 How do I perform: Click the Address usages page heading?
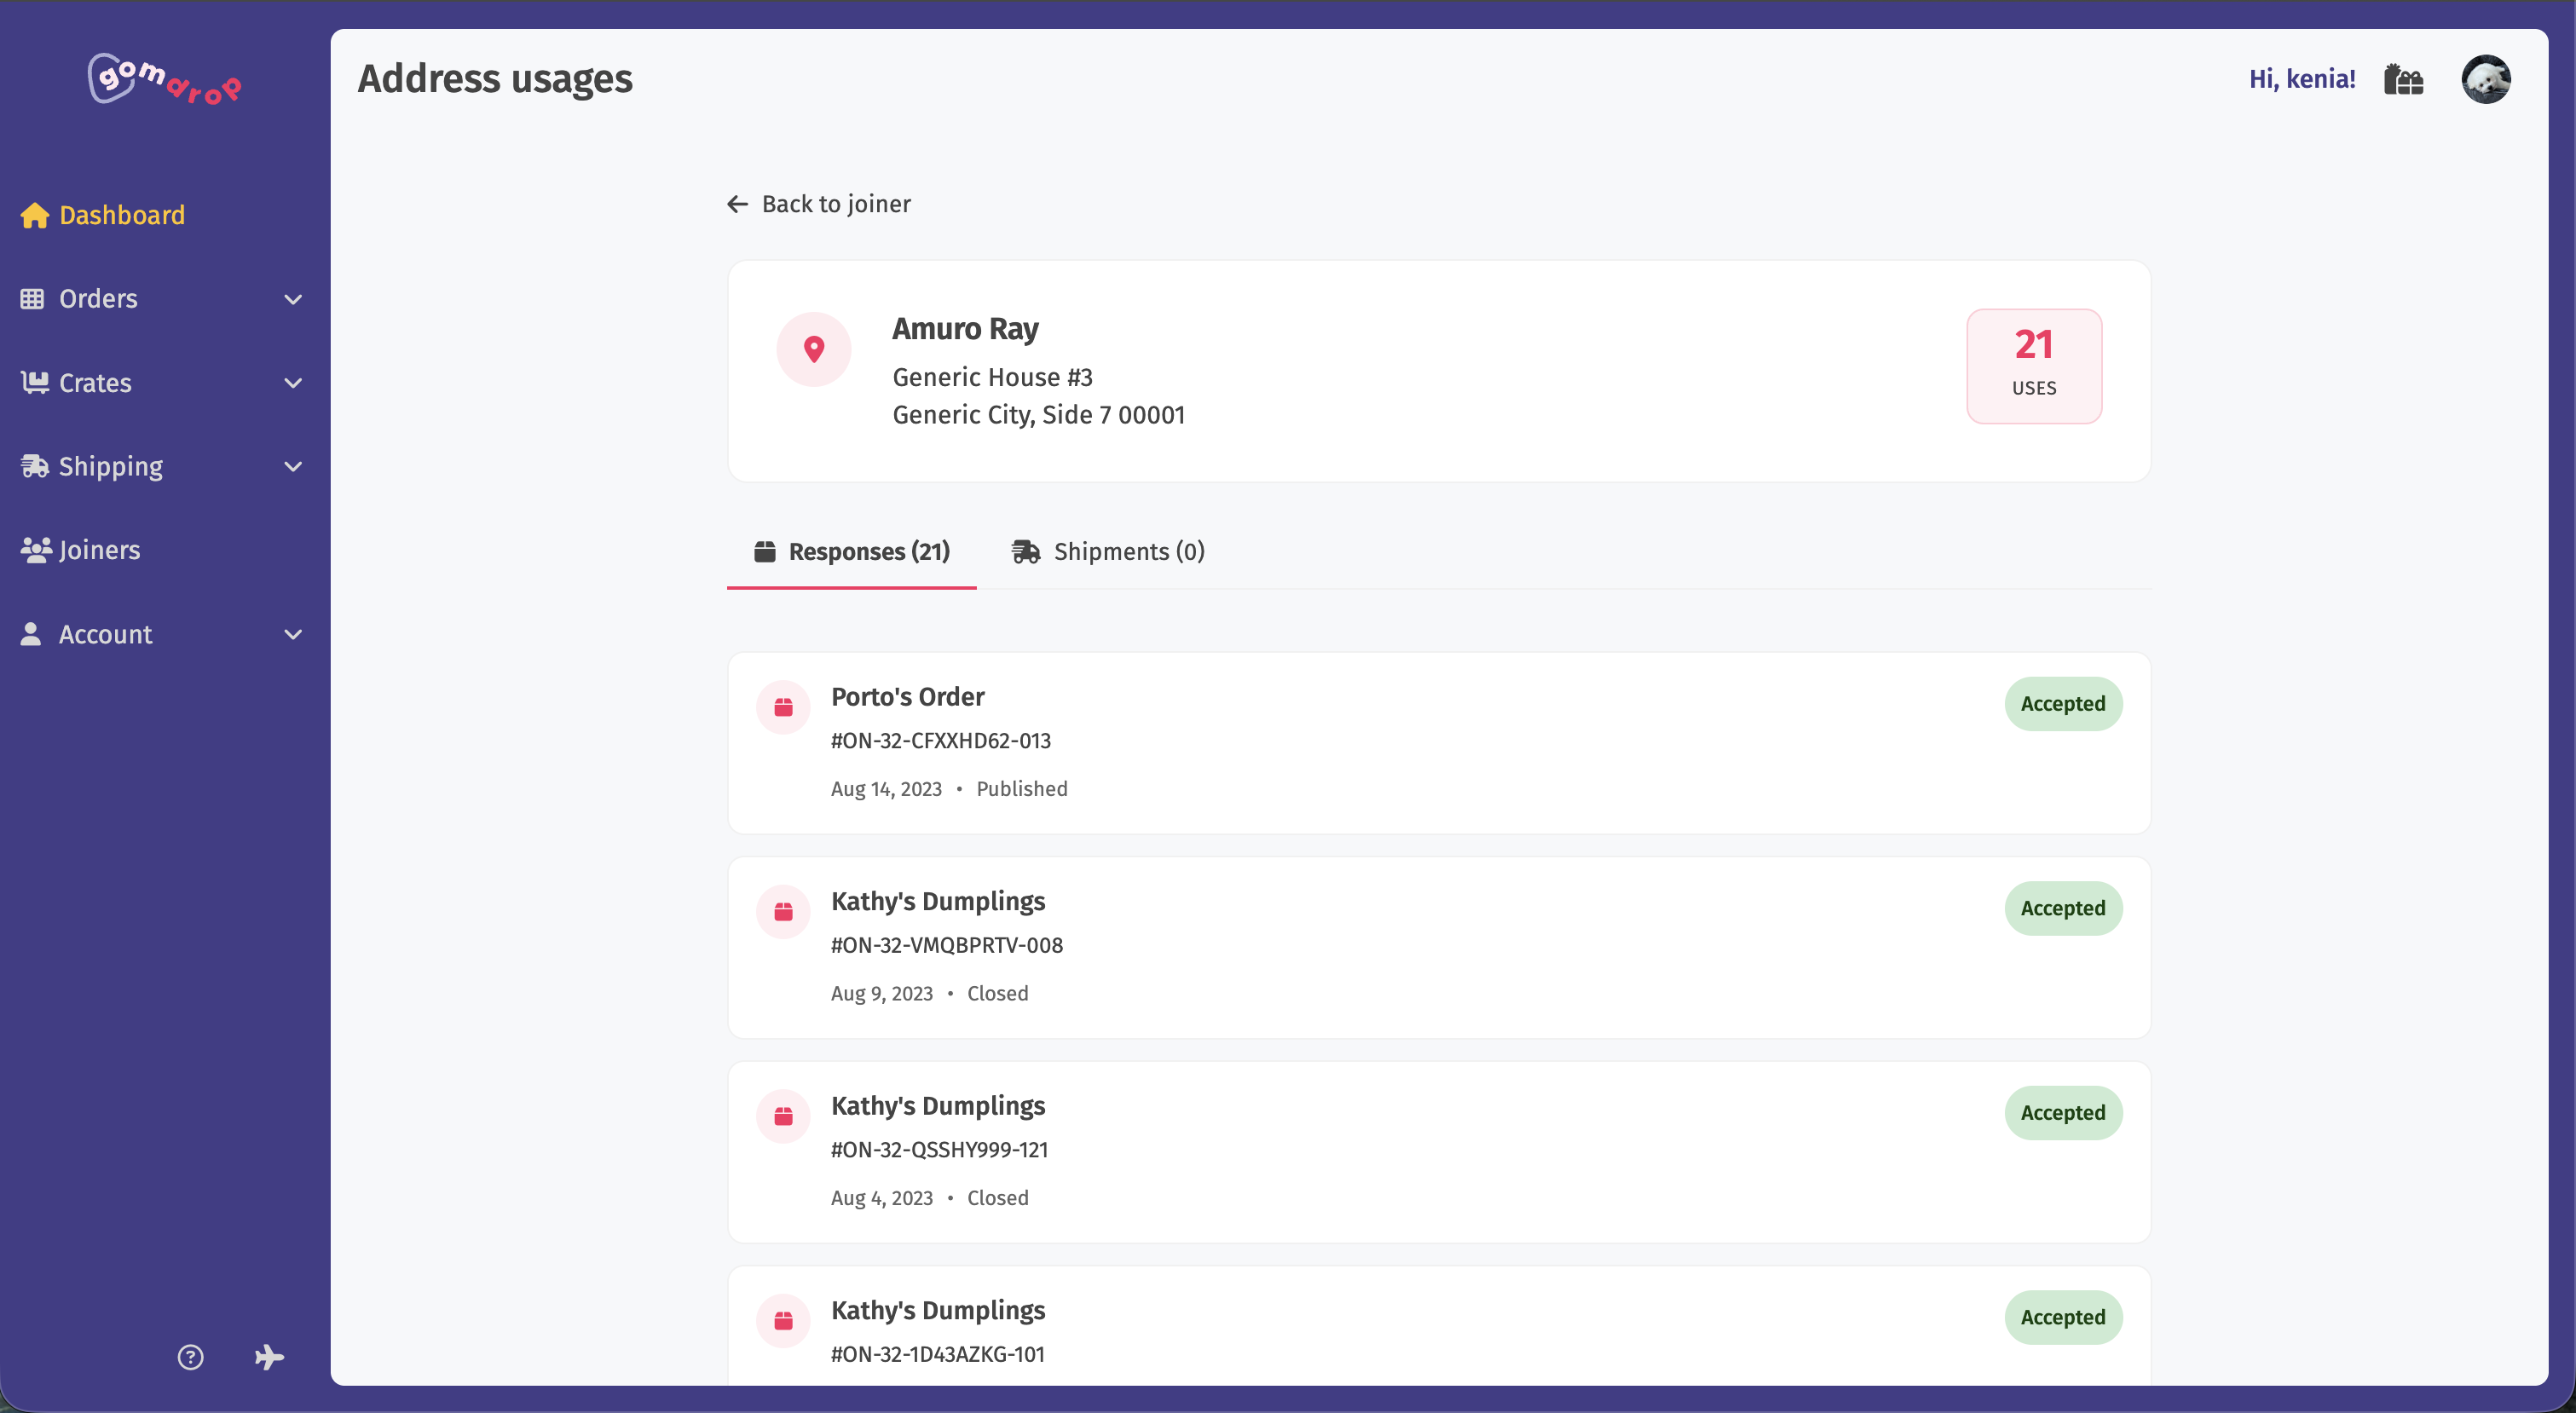point(495,79)
